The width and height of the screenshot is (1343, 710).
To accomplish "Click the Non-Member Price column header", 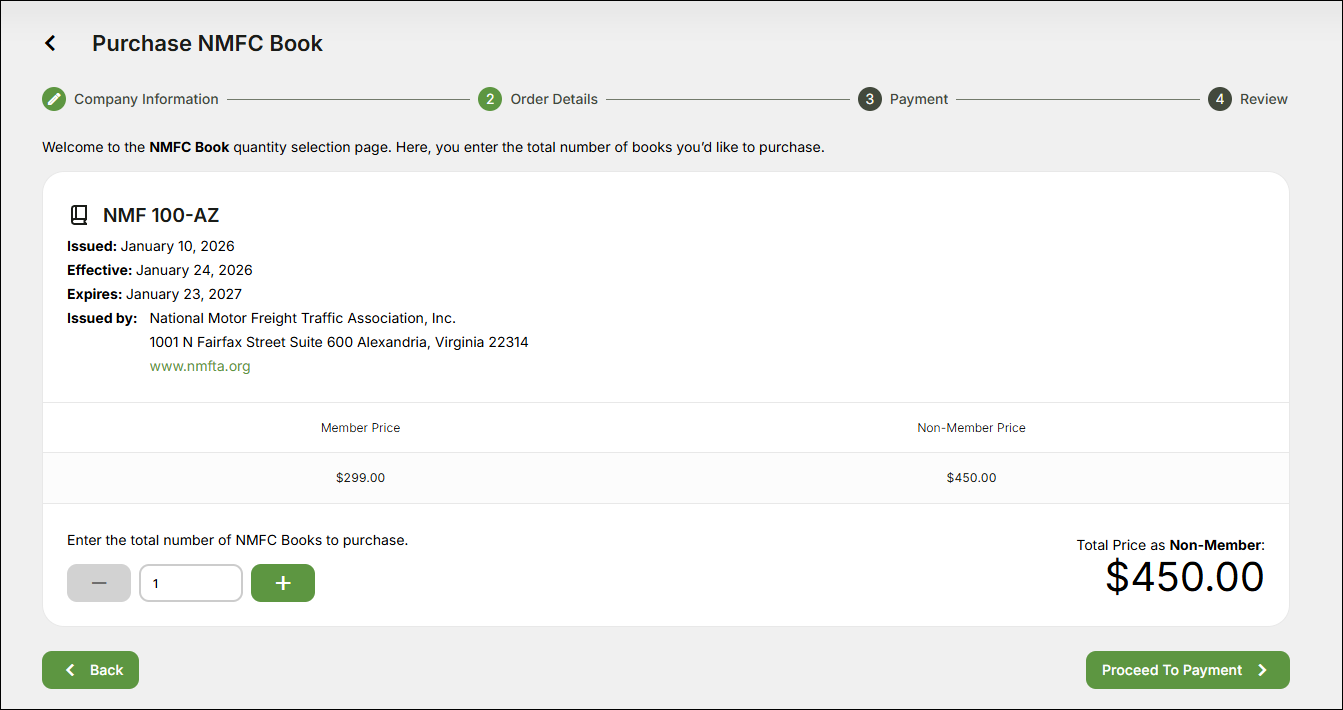I will pos(971,427).
